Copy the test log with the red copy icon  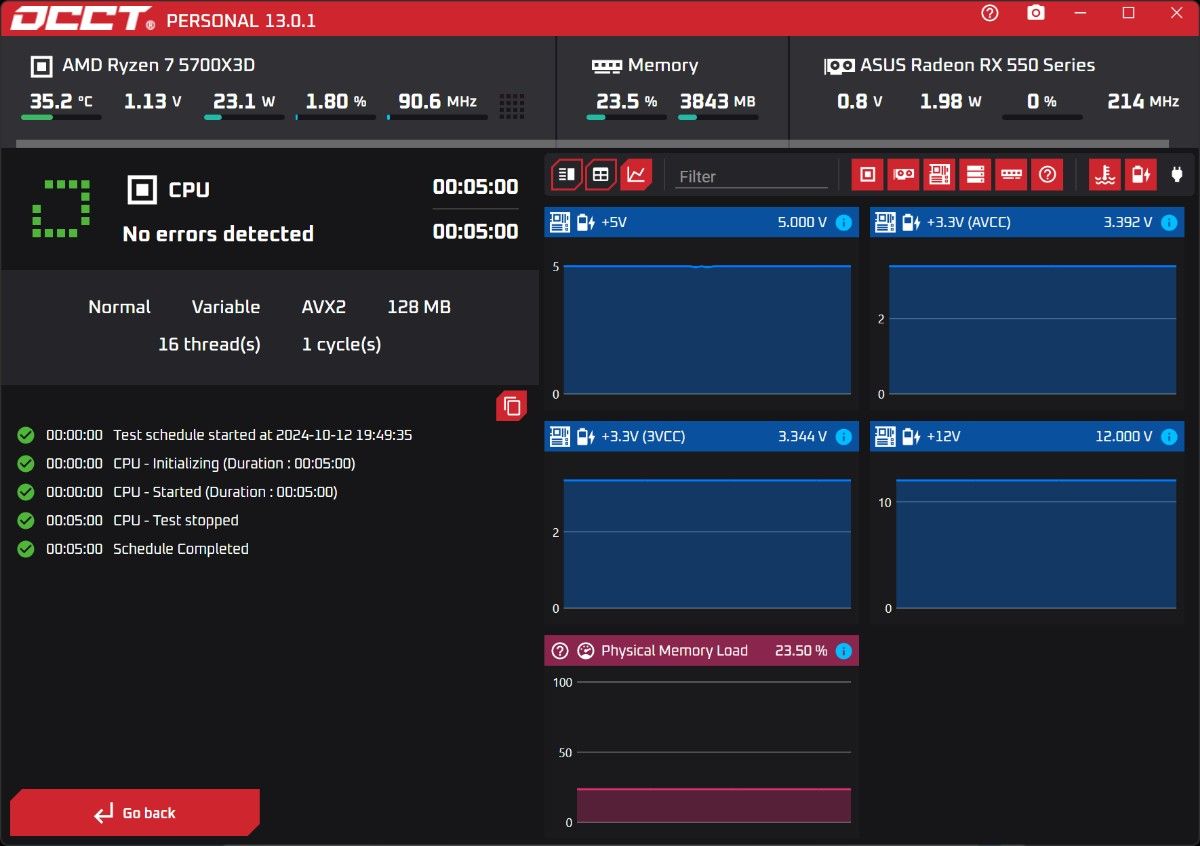click(512, 406)
